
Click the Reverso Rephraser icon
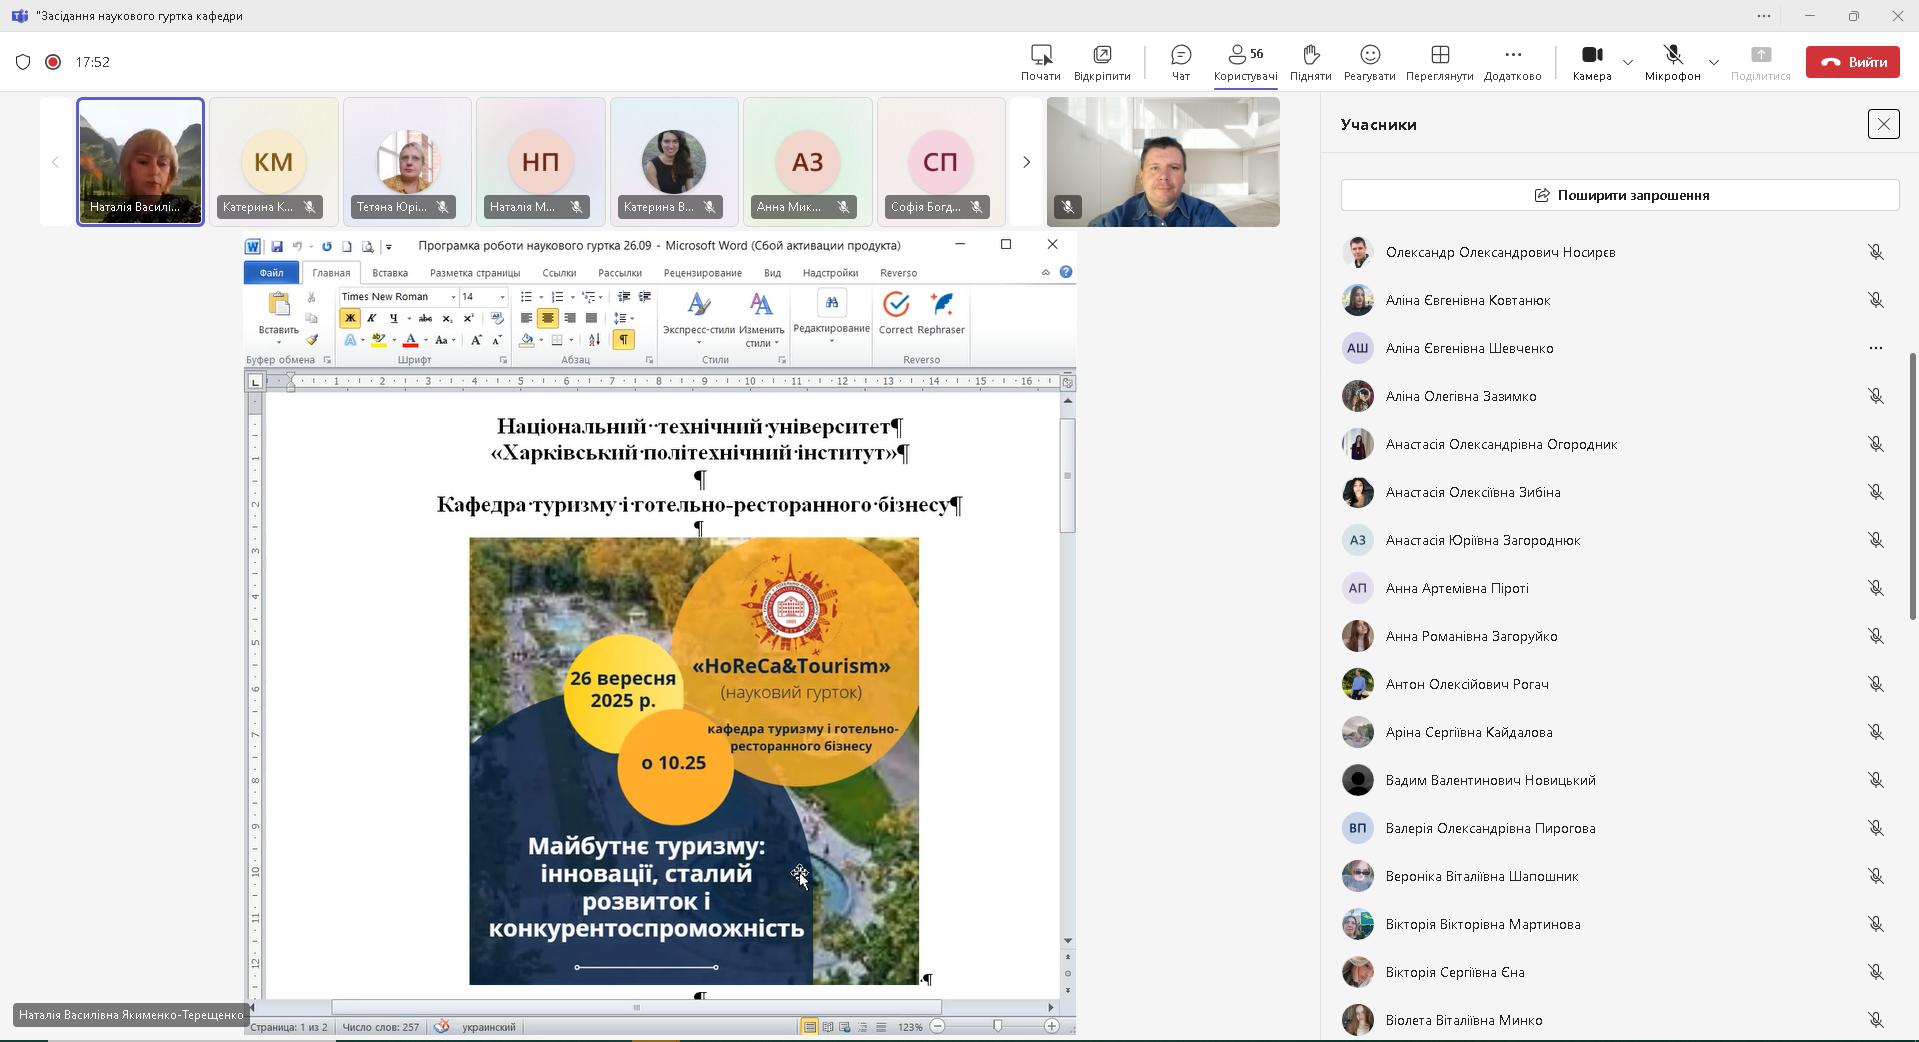pyautogui.click(x=941, y=313)
